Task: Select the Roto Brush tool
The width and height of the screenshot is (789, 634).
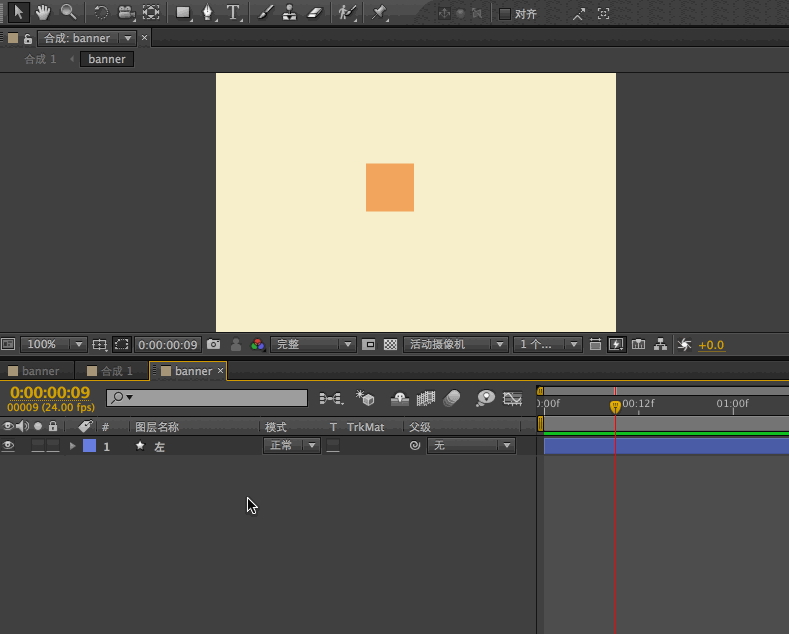Action: point(347,13)
